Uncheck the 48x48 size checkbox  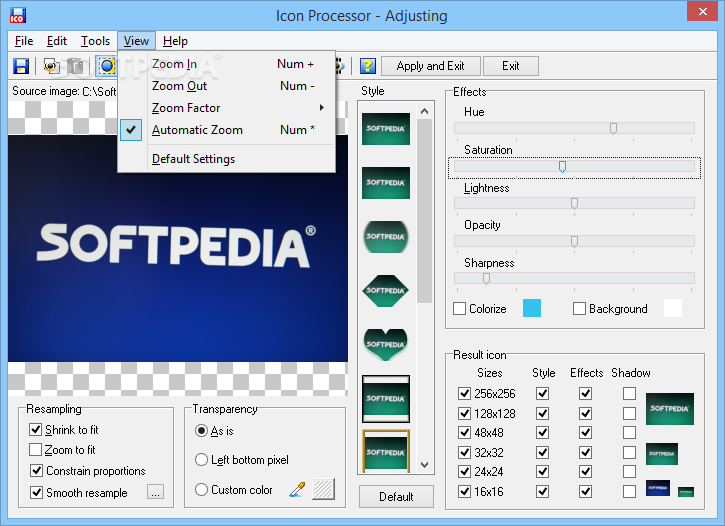(464, 433)
